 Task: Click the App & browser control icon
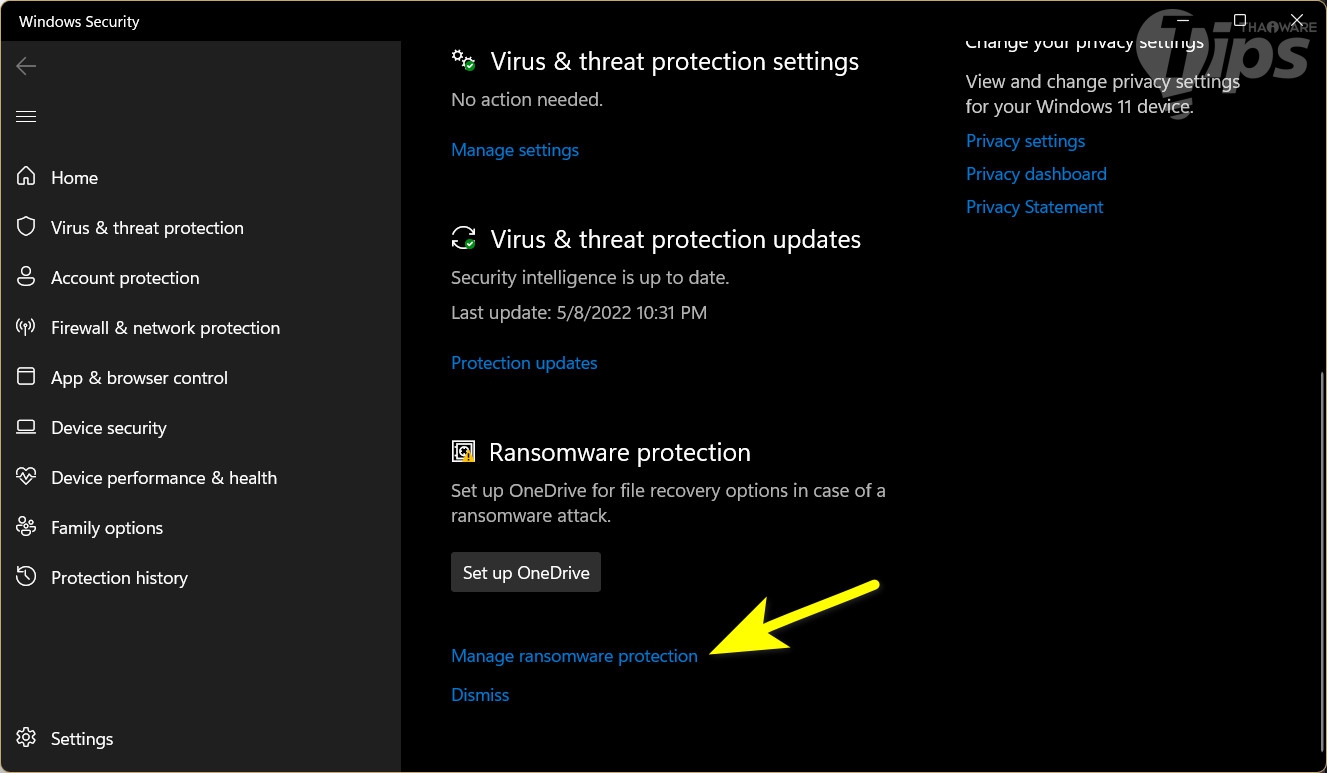point(26,377)
